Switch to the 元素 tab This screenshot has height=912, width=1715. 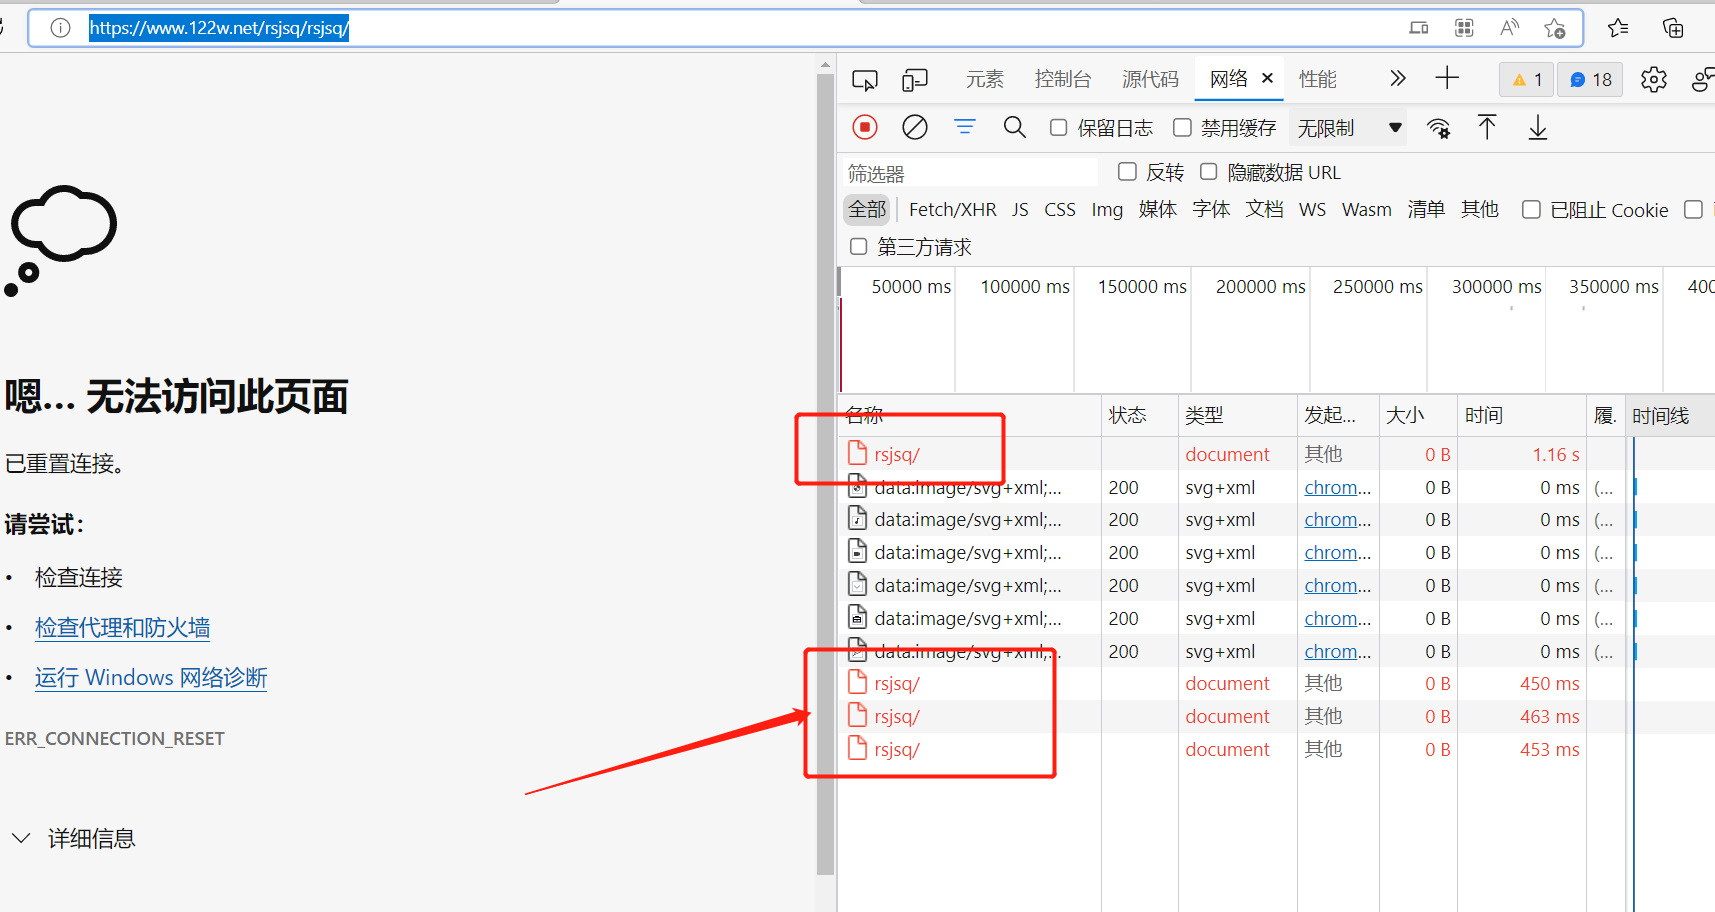pyautogui.click(x=984, y=79)
